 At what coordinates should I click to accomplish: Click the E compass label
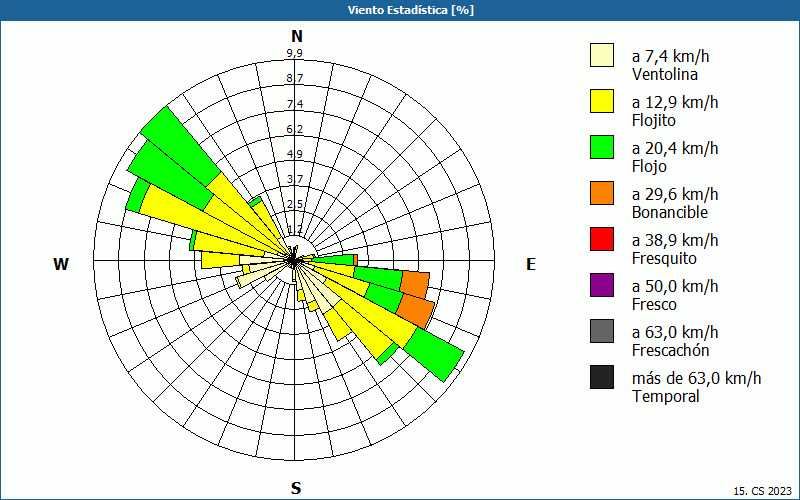tap(531, 264)
